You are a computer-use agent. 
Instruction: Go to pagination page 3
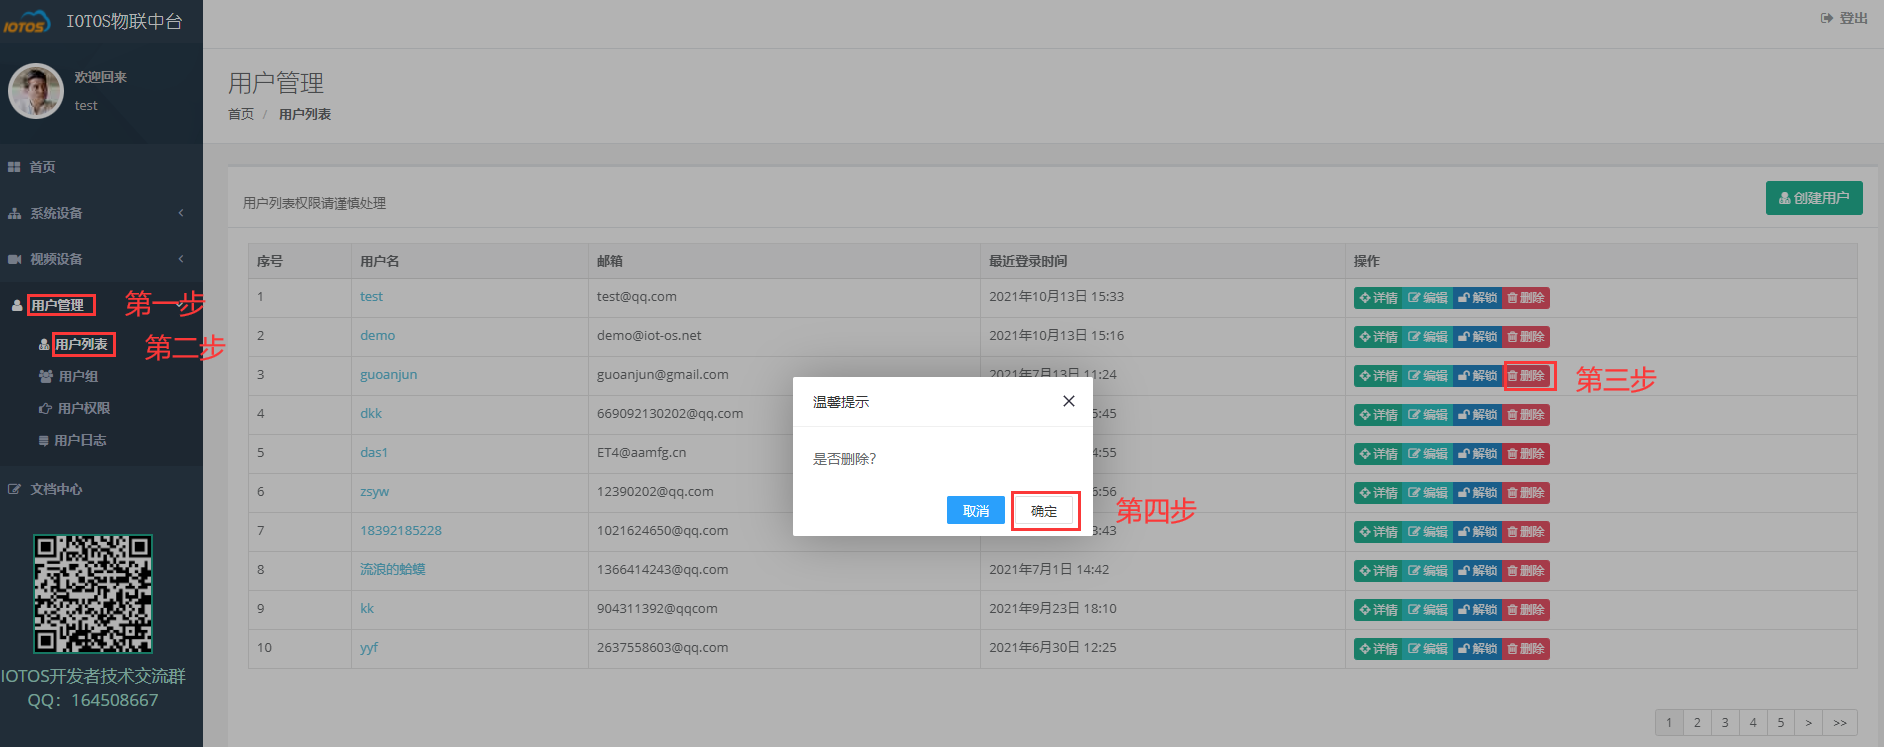coord(1725,722)
